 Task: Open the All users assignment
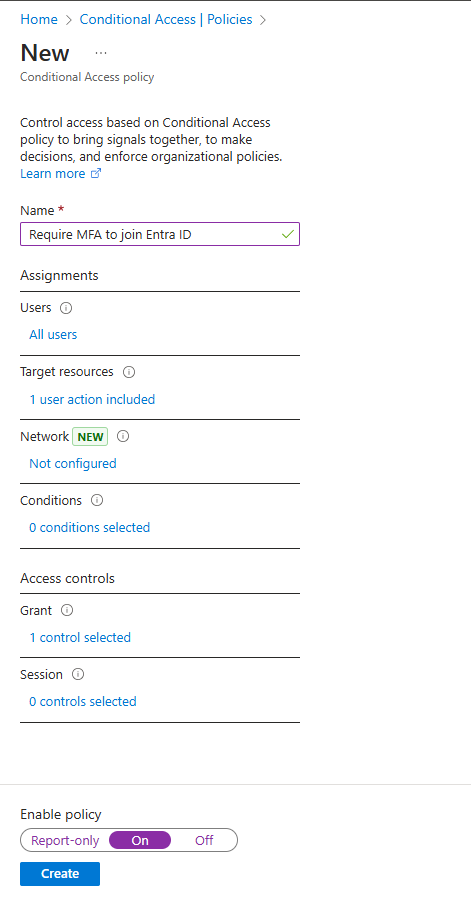tap(53, 335)
